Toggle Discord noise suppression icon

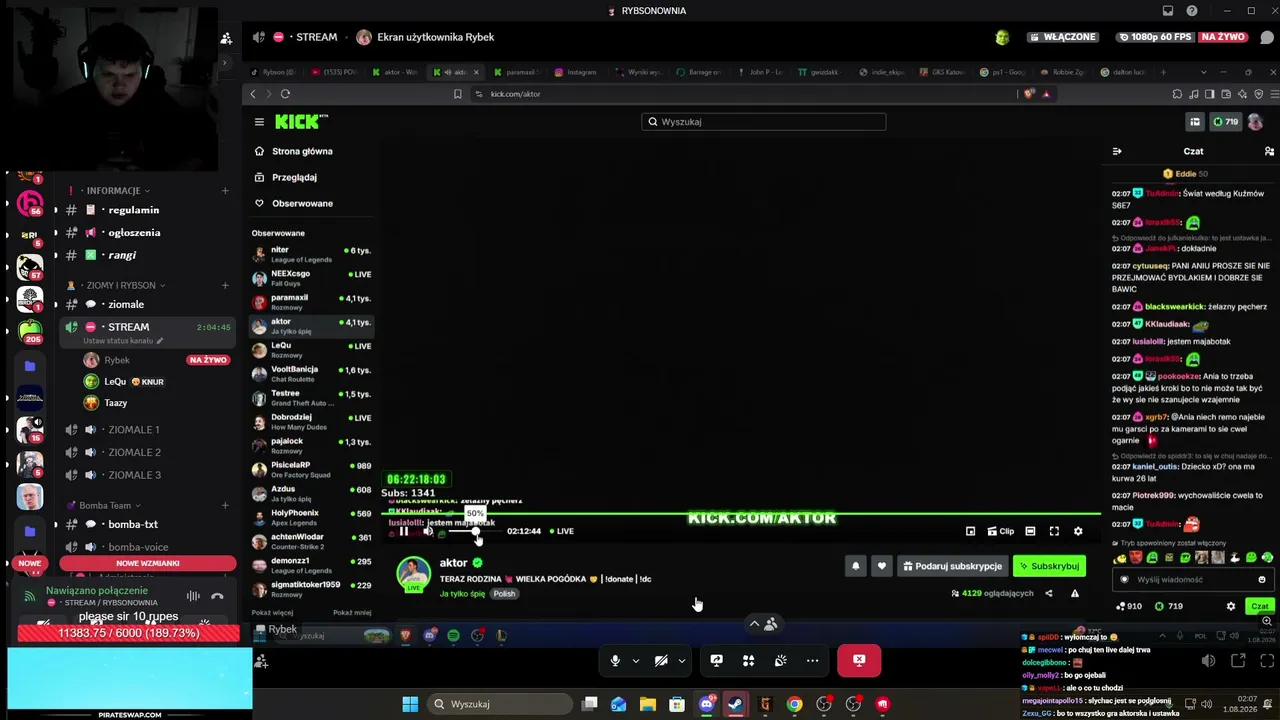point(193,596)
